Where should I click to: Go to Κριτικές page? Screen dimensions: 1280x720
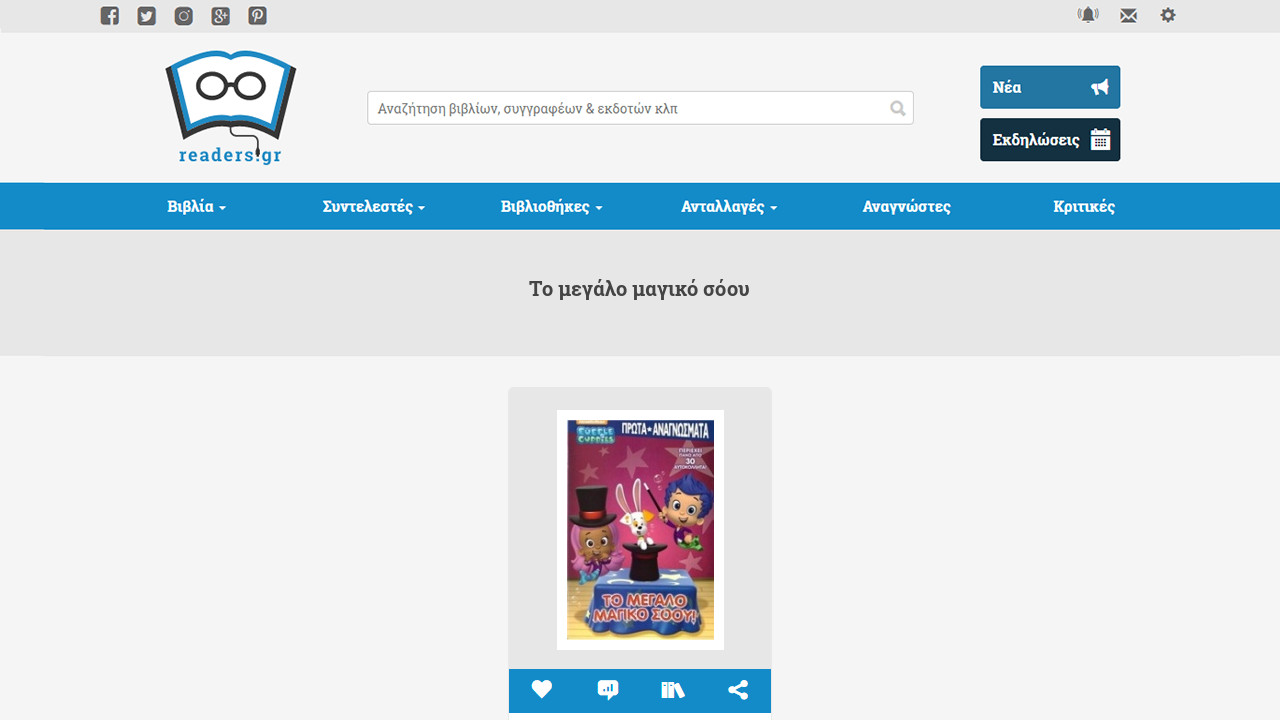tap(1084, 207)
